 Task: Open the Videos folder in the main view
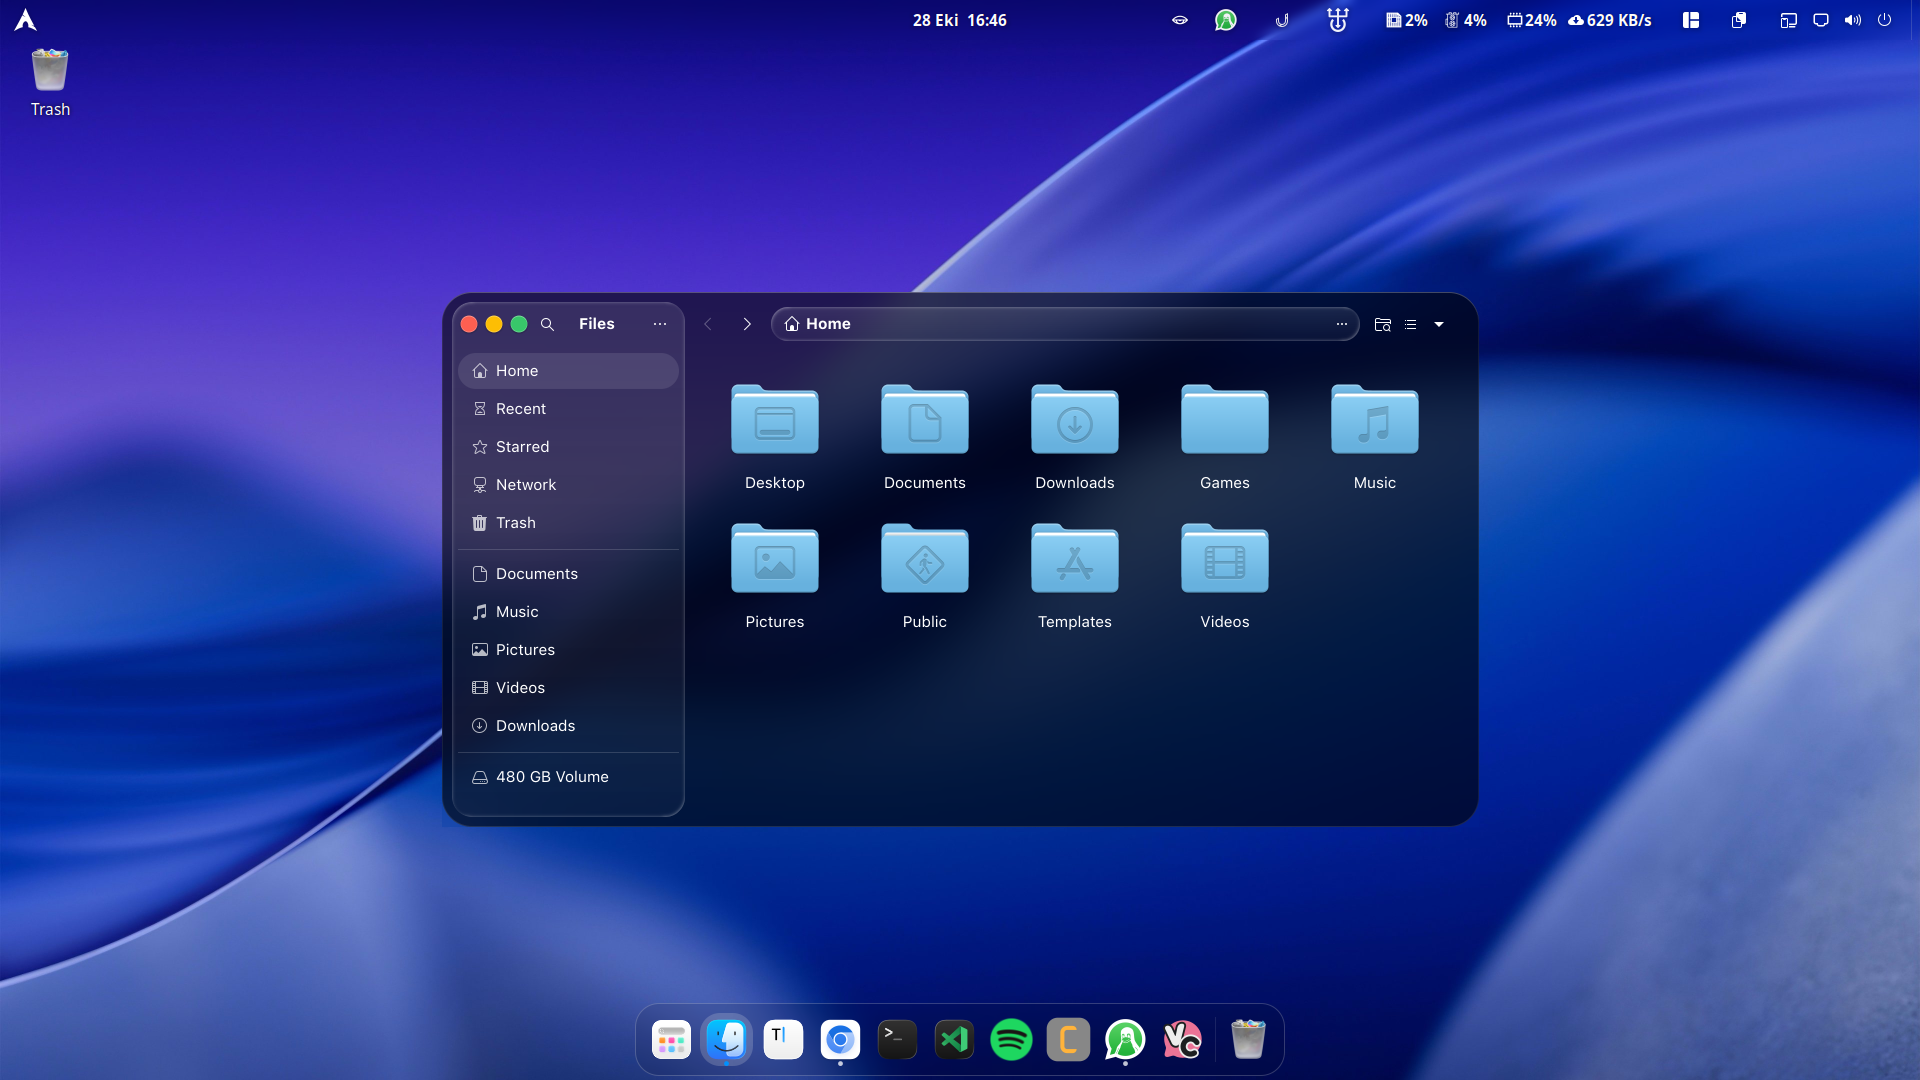point(1224,576)
